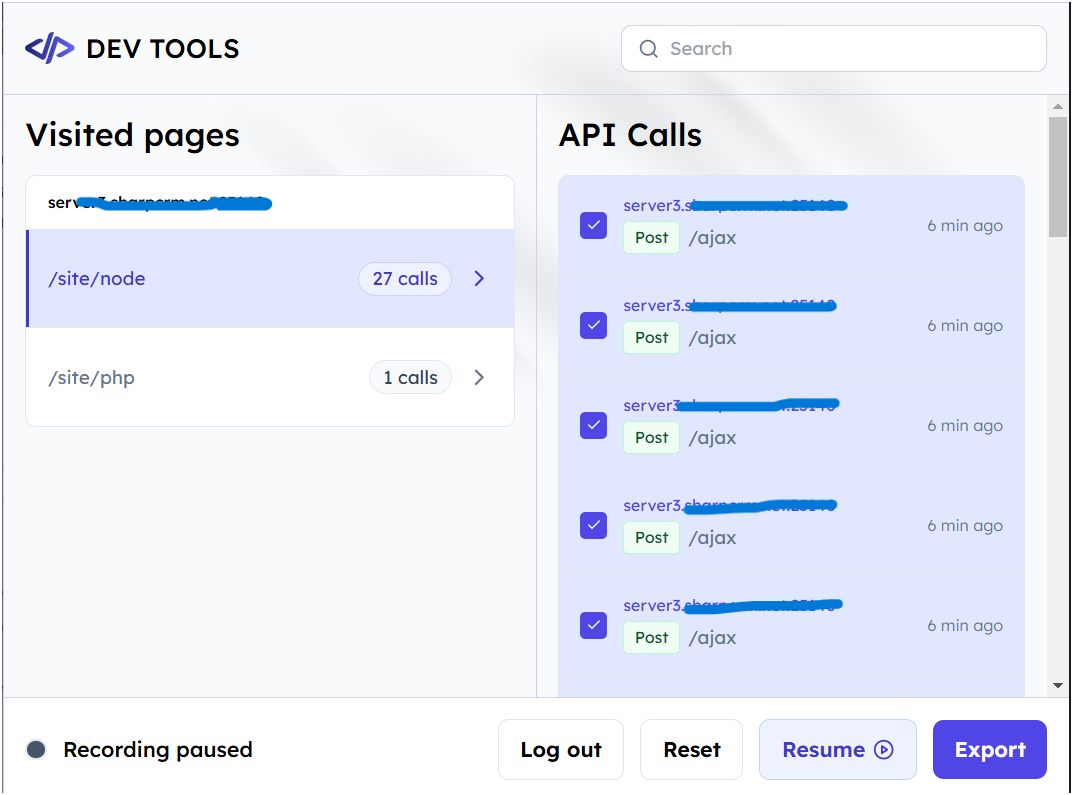This screenshot has width=1073, height=795.
Task: Click the Dev Tools code logo icon
Action: tap(49, 49)
